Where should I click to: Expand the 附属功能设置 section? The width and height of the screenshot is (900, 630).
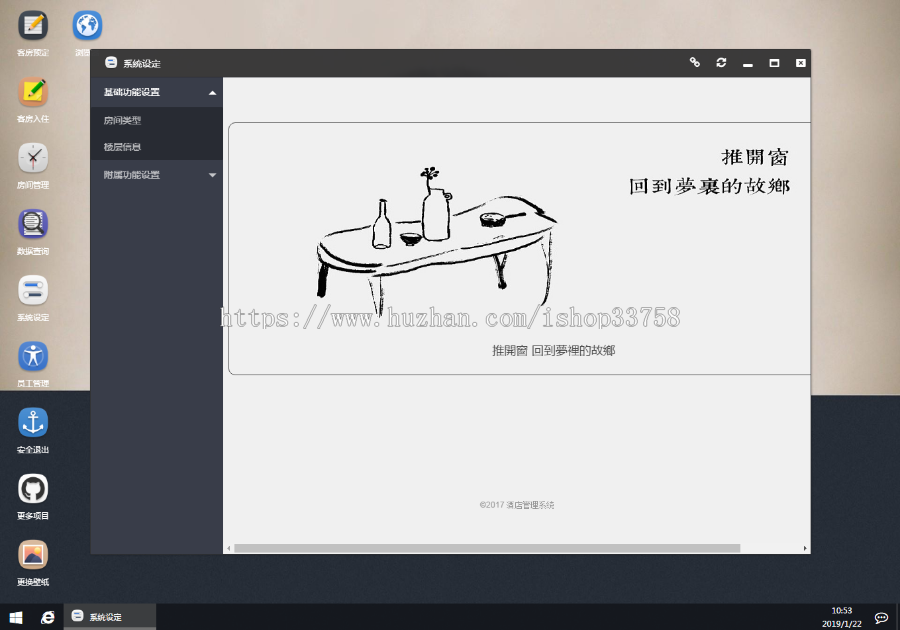tap(156, 174)
